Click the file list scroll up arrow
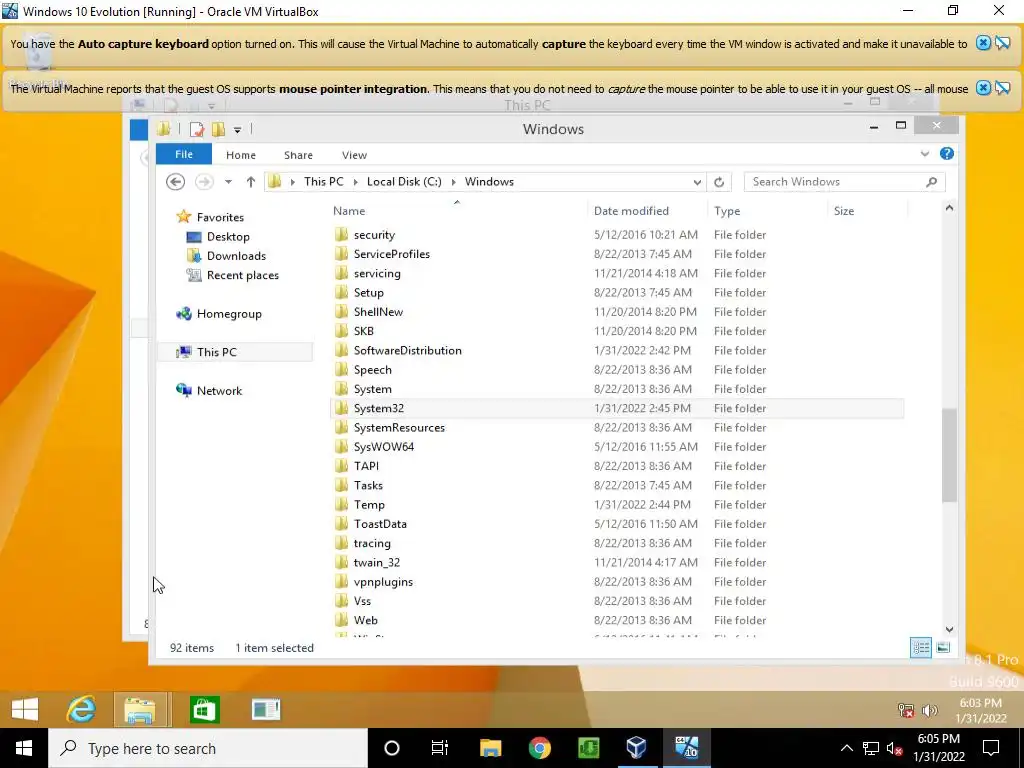This screenshot has width=1024, height=768. (950, 208)
